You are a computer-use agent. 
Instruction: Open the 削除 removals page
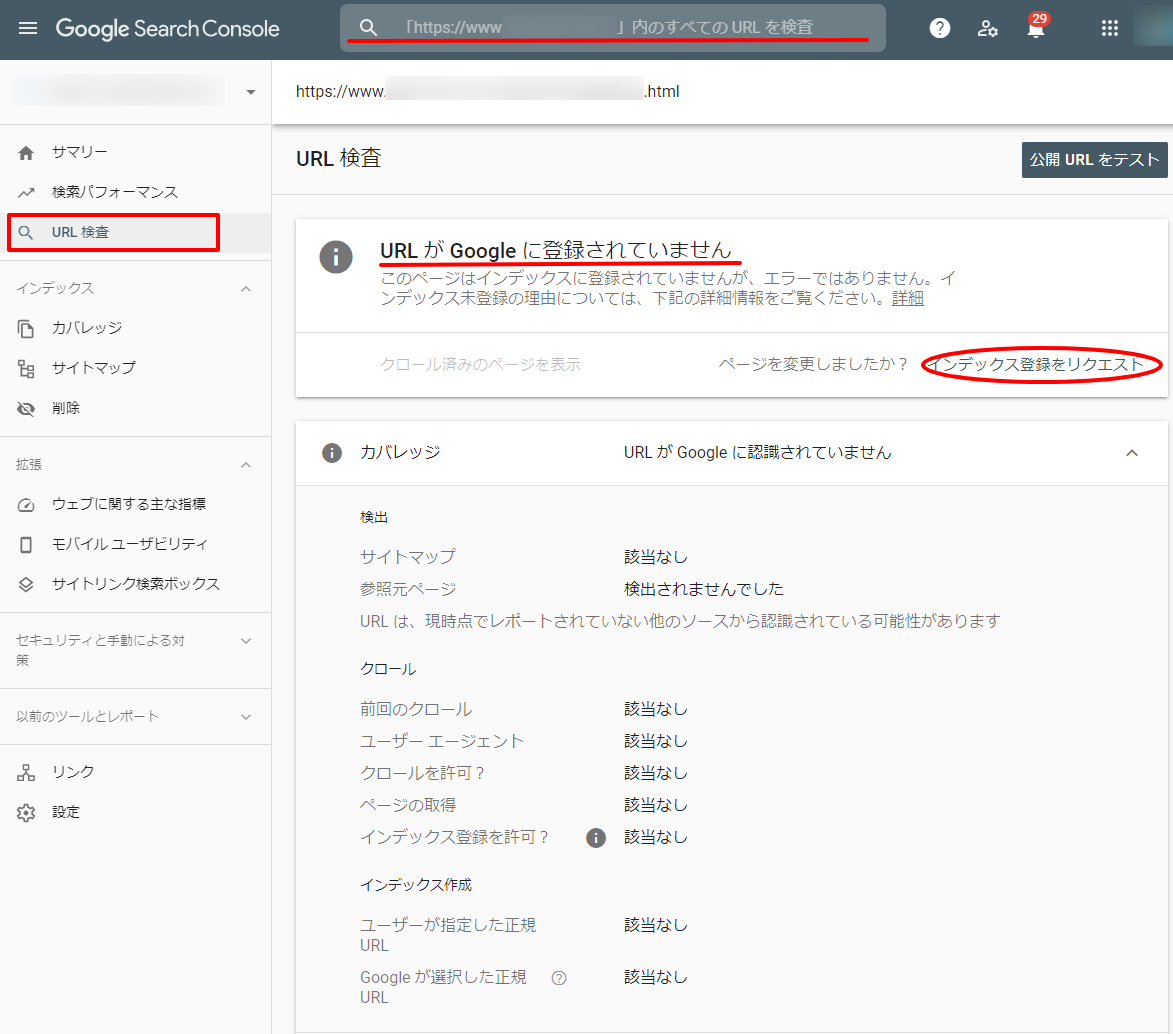click(135, 409)
